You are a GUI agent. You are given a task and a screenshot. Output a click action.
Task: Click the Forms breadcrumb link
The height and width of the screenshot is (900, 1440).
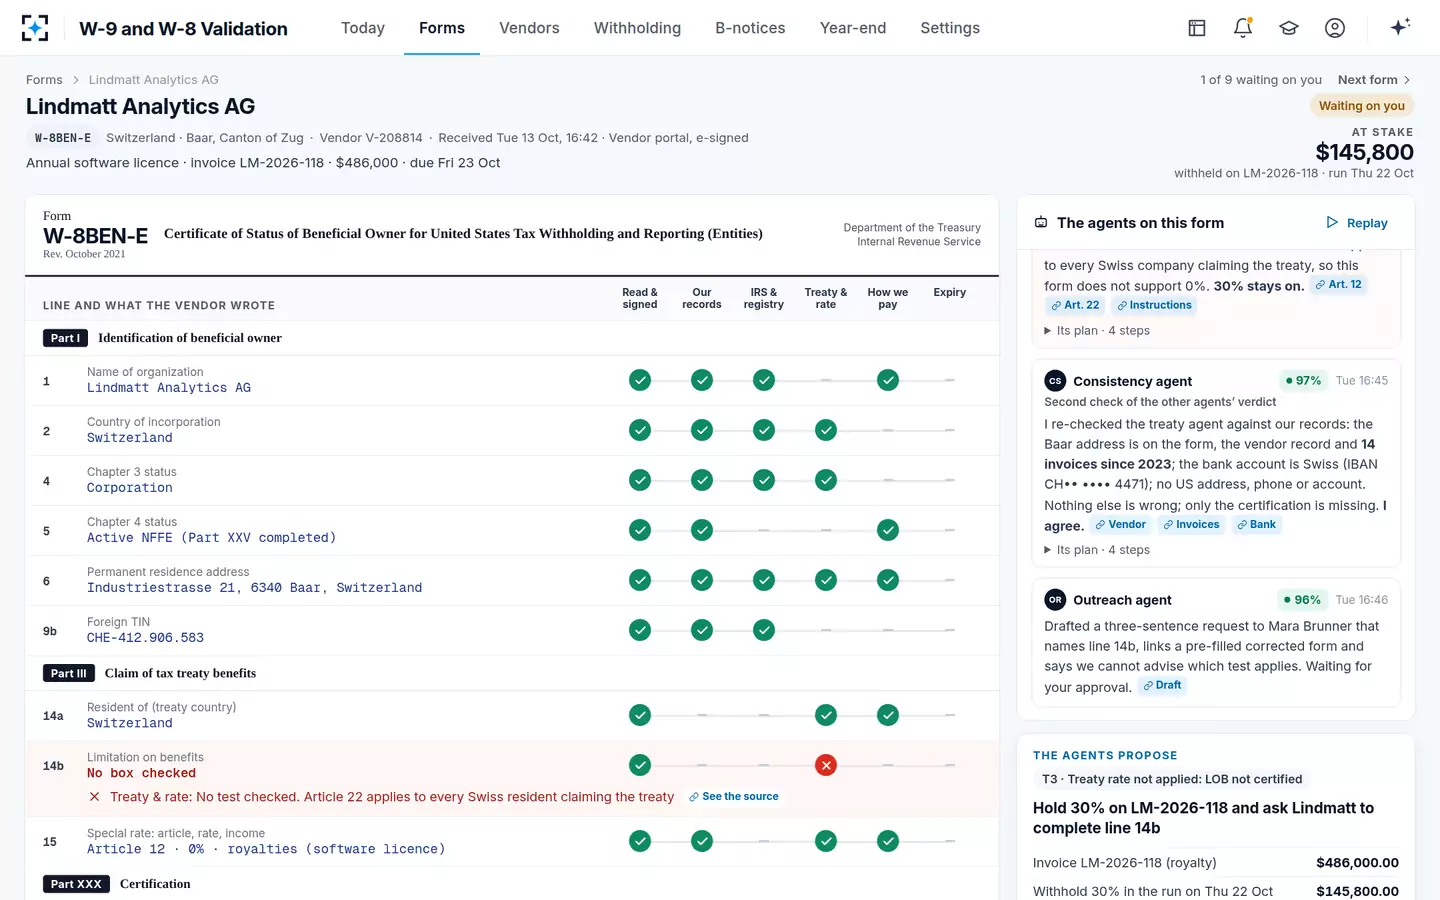(44, 80)
